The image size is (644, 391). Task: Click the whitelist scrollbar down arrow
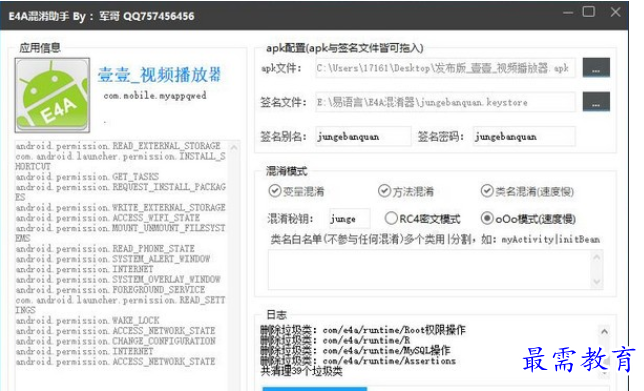(597, 282)
